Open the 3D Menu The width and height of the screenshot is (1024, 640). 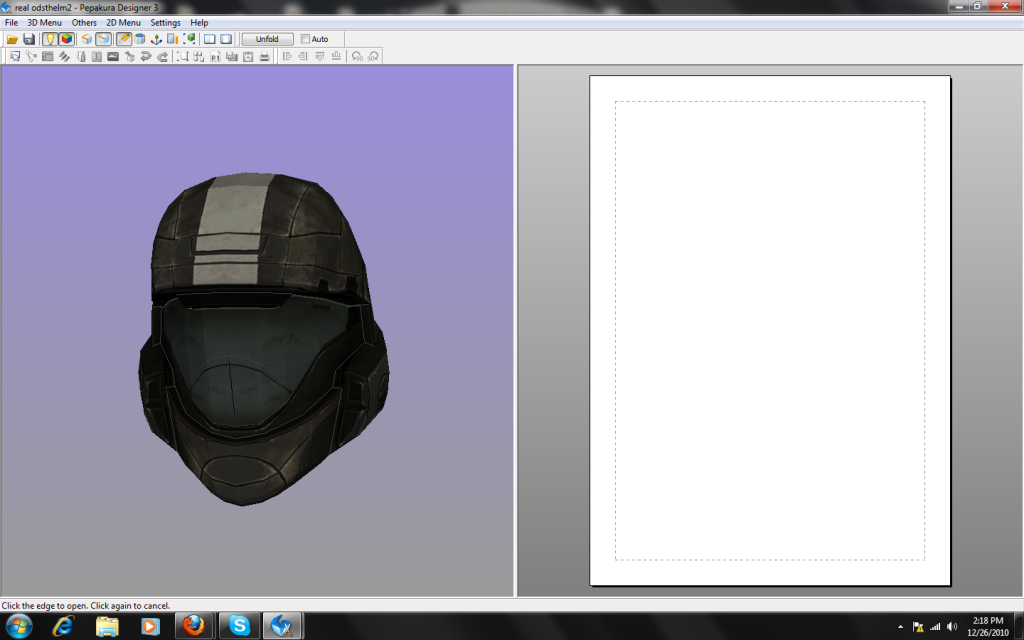[44, 22]
